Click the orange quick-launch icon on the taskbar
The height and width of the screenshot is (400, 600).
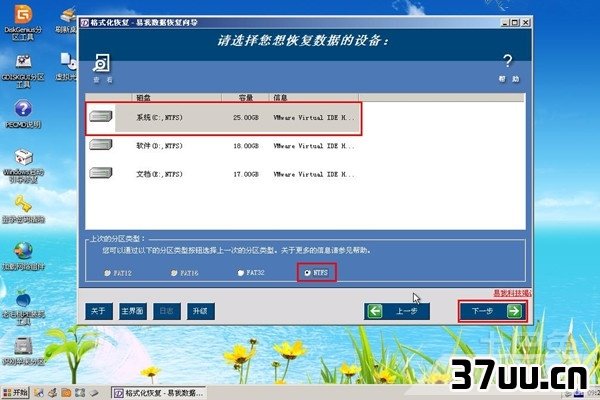click(66, 392)
